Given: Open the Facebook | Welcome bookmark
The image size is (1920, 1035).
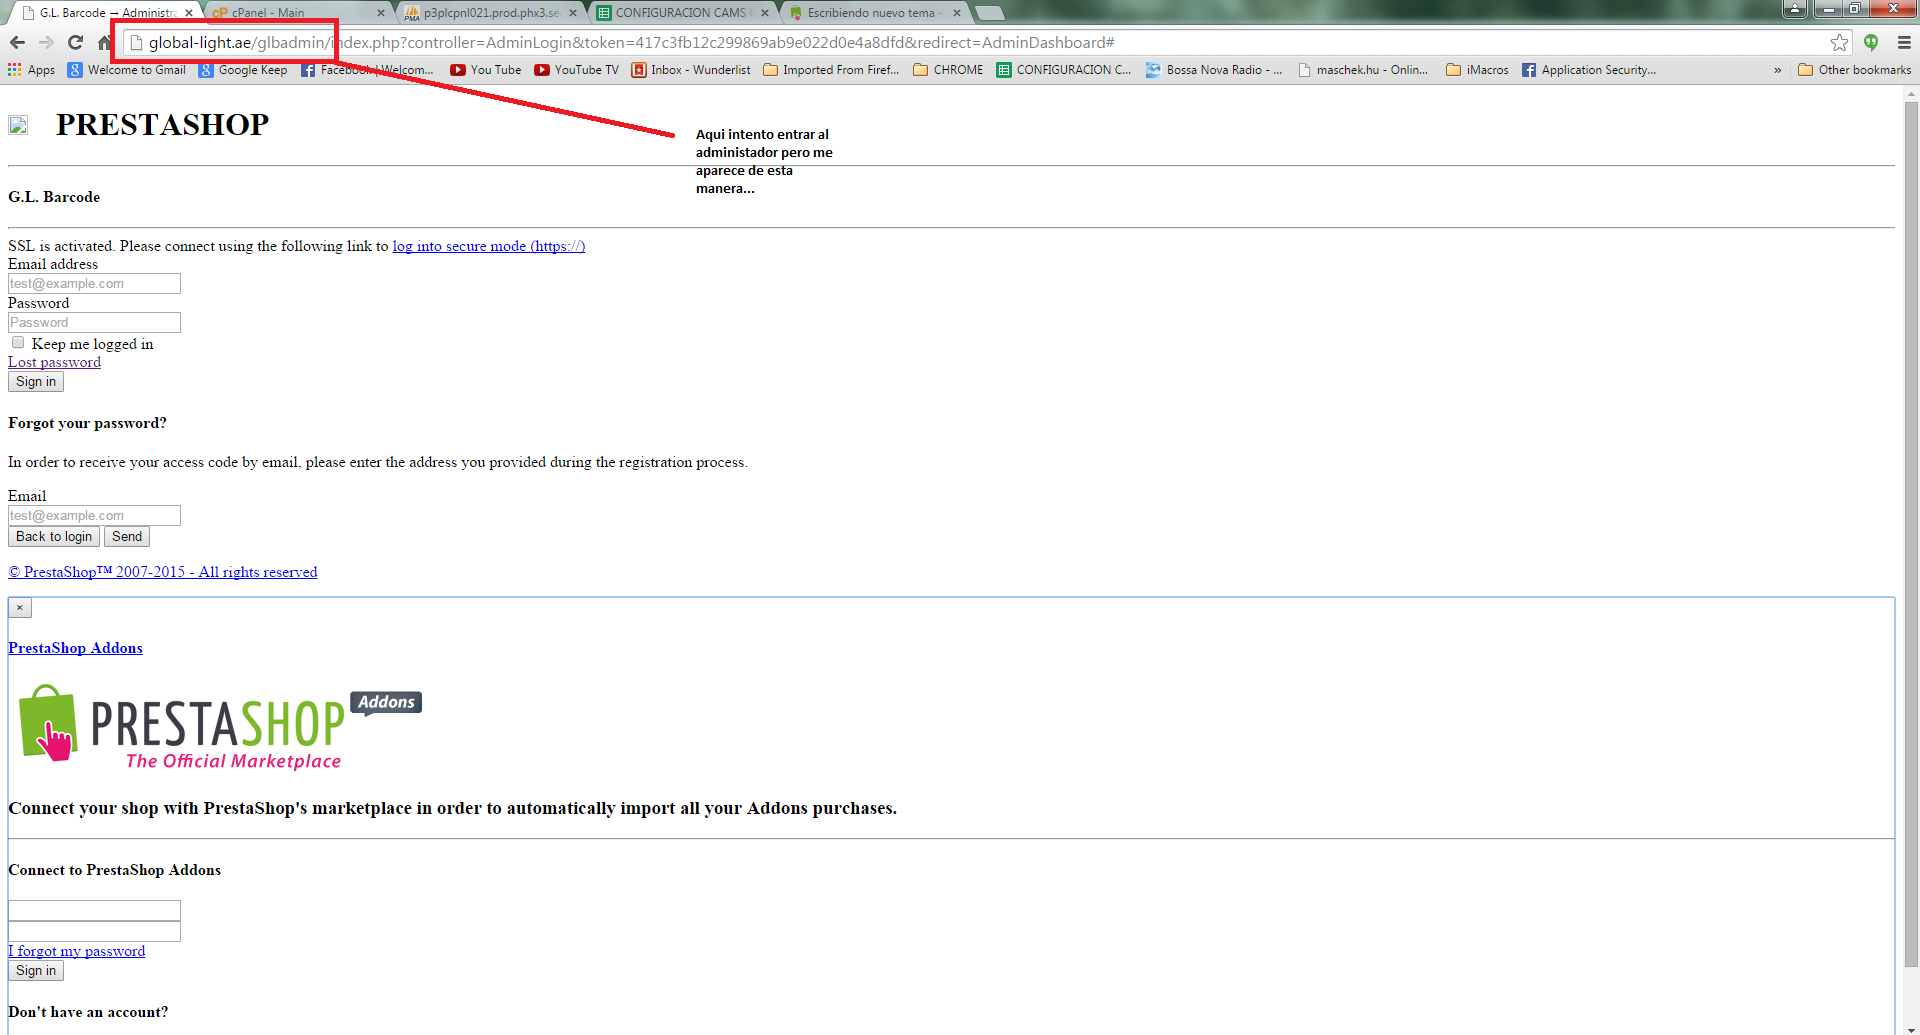Looking at the screenshot, I should tap(368, 70).
